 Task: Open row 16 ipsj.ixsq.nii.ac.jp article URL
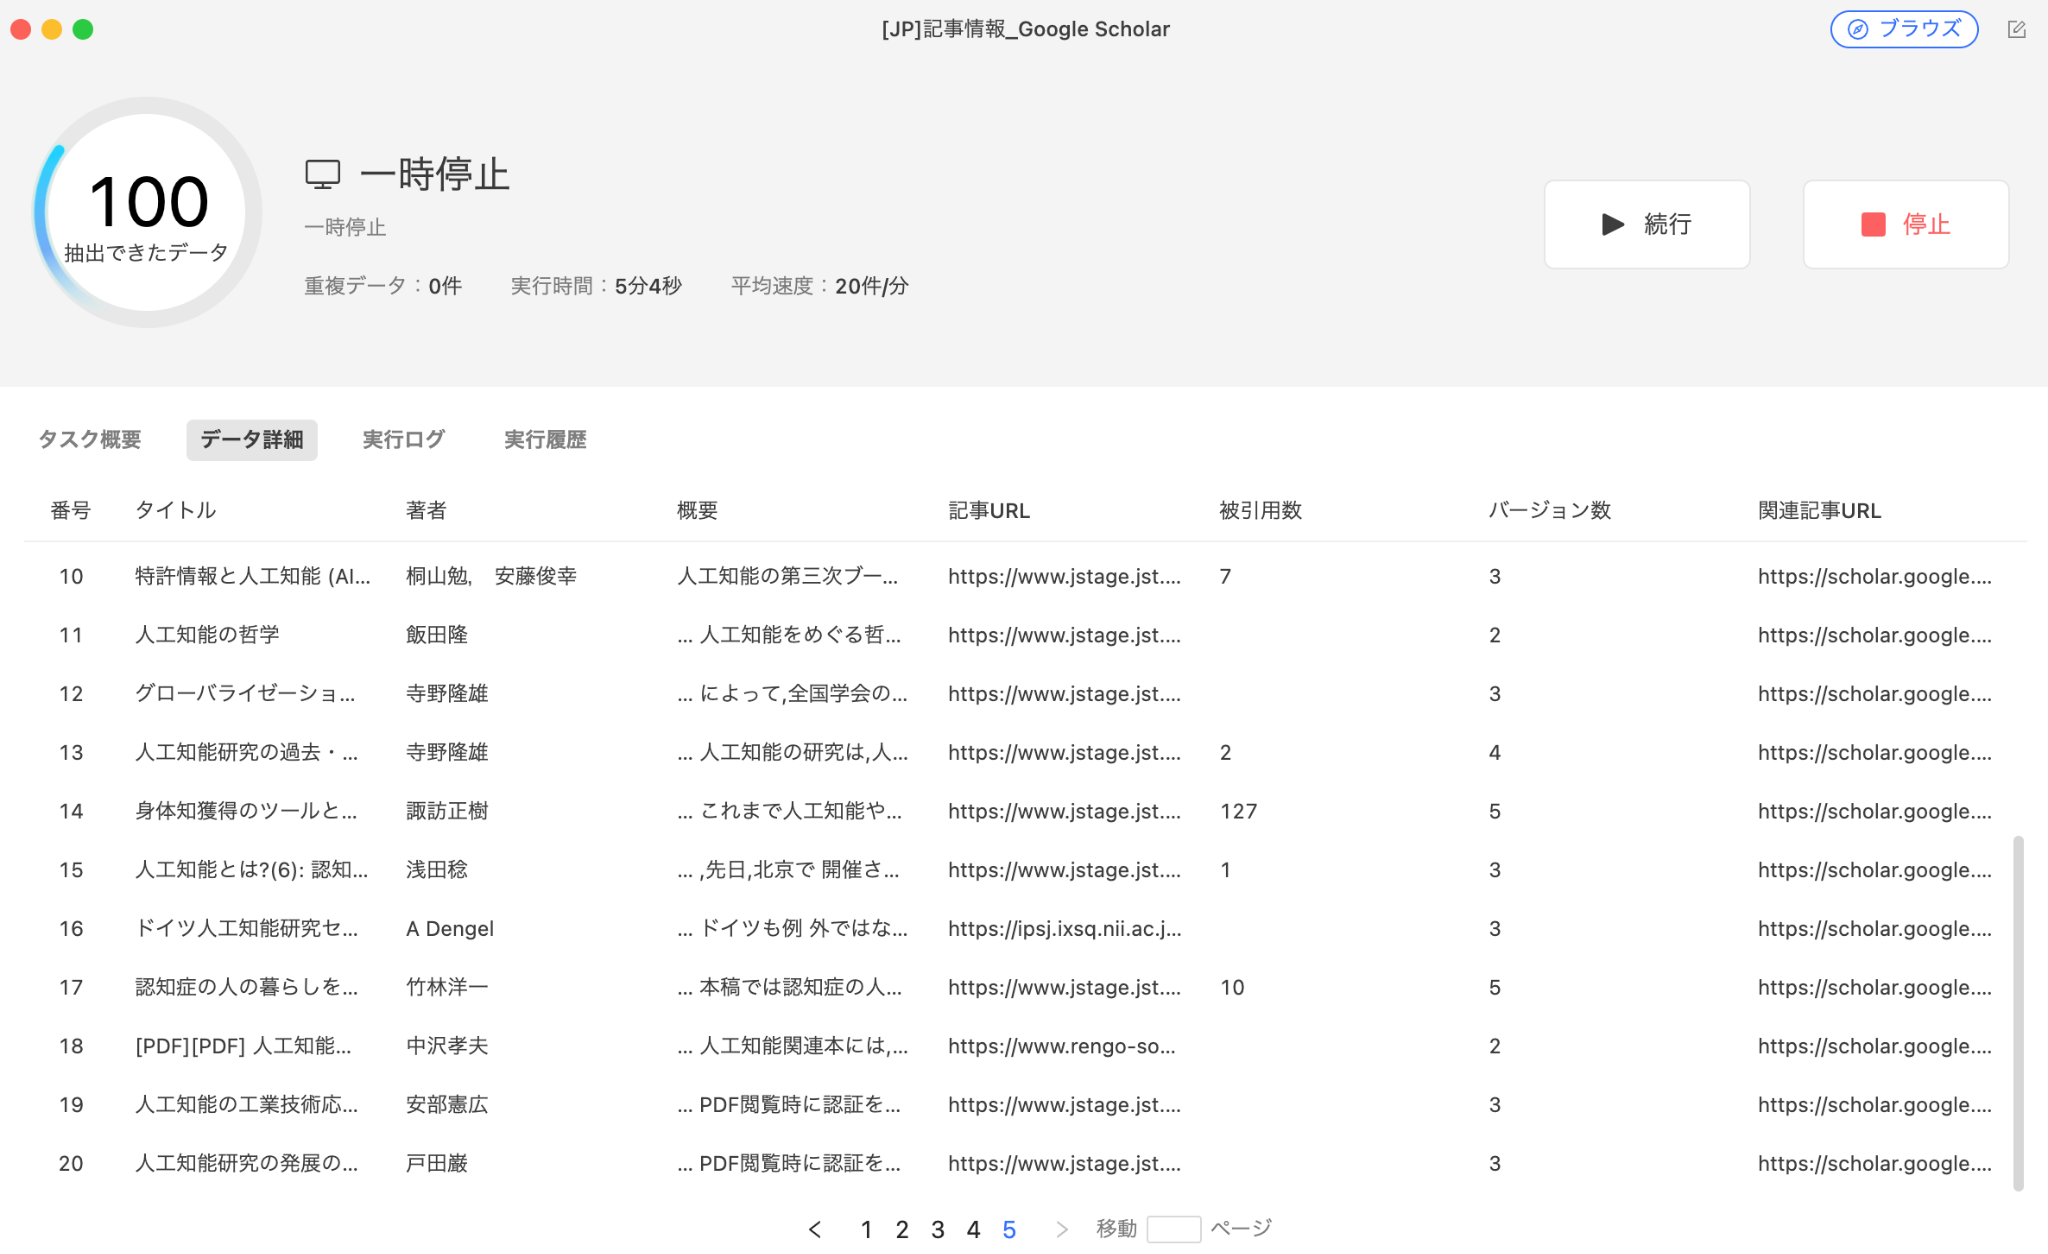click(1064, 929)
